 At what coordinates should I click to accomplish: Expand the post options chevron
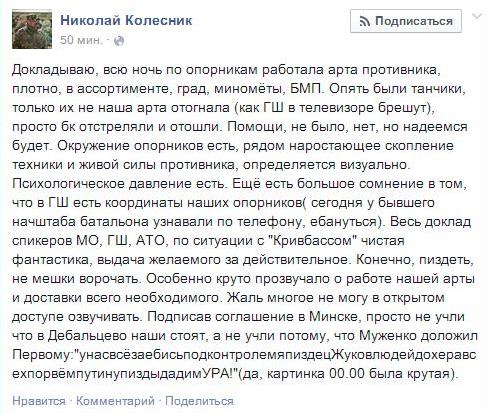477,16
